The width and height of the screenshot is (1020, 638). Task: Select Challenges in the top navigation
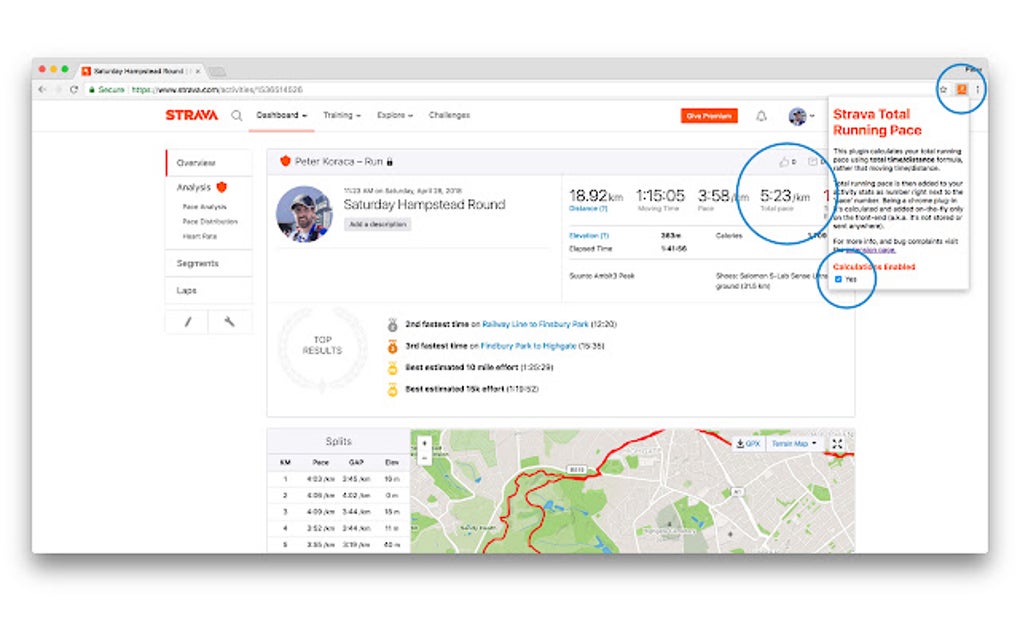[450, 115]
